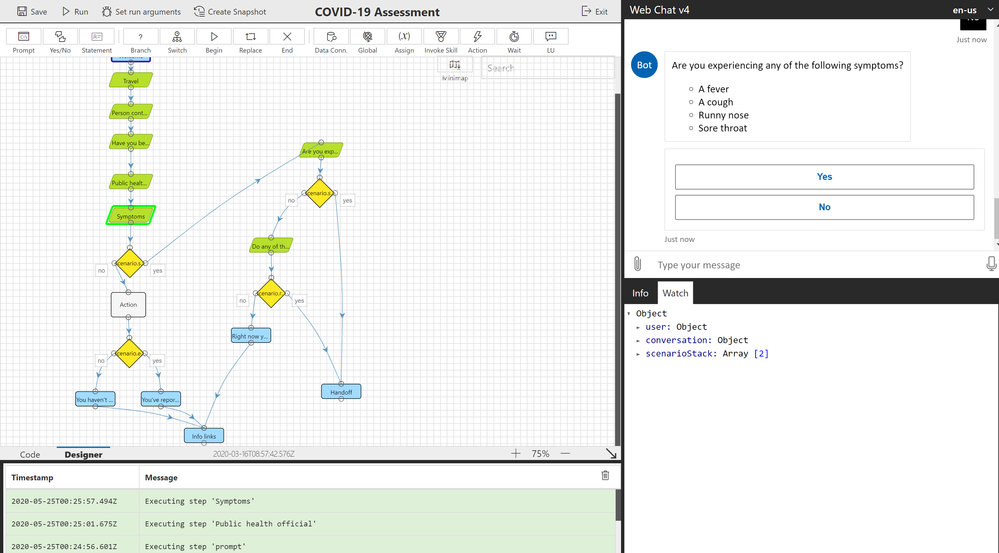Select the Begin tool icon
999x553 pixels.
coord(214,37)
